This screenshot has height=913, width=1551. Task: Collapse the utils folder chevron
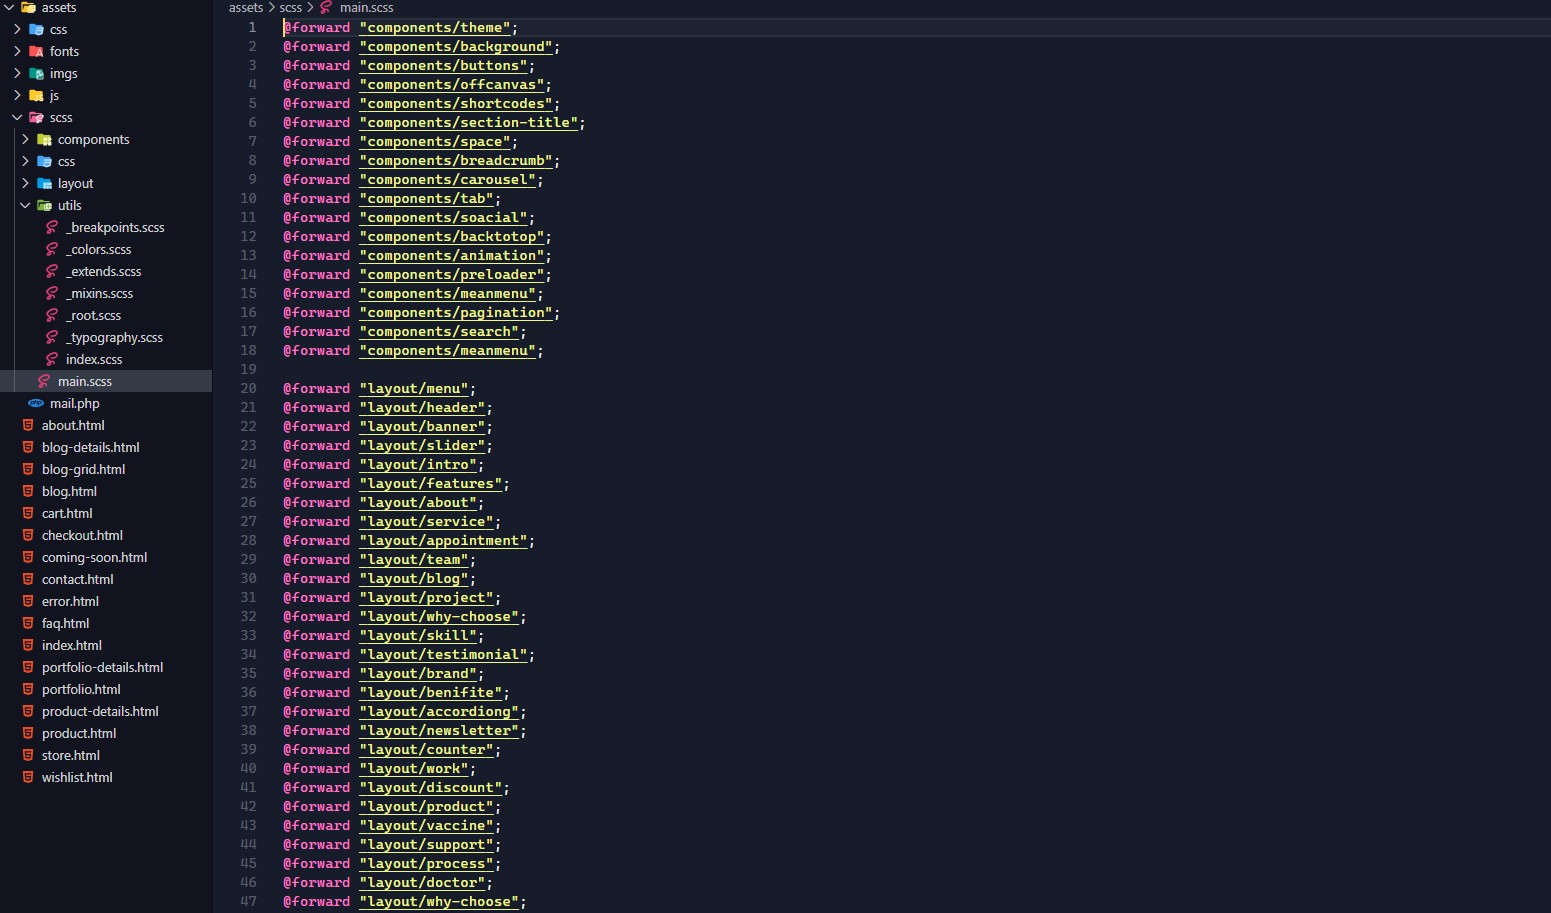tap(25, 206)
